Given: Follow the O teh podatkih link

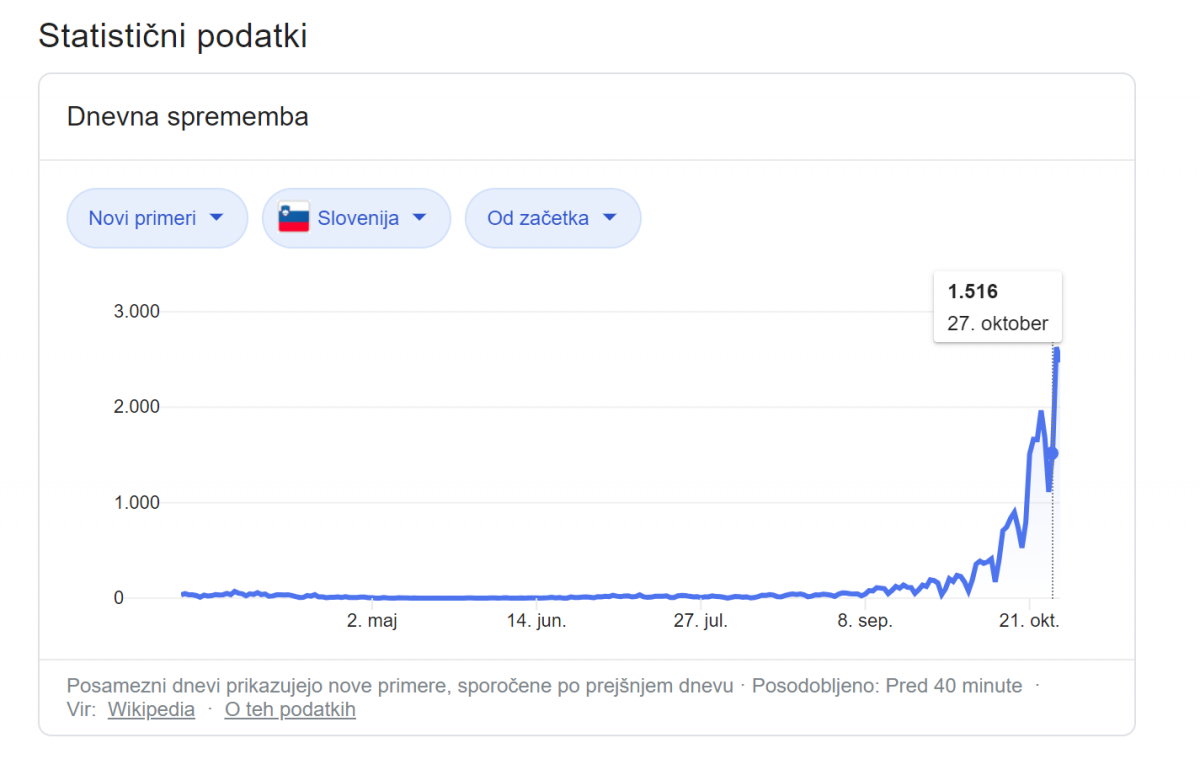Looking at the screenshot, I should pyautogui.click(x=290, y=710).
